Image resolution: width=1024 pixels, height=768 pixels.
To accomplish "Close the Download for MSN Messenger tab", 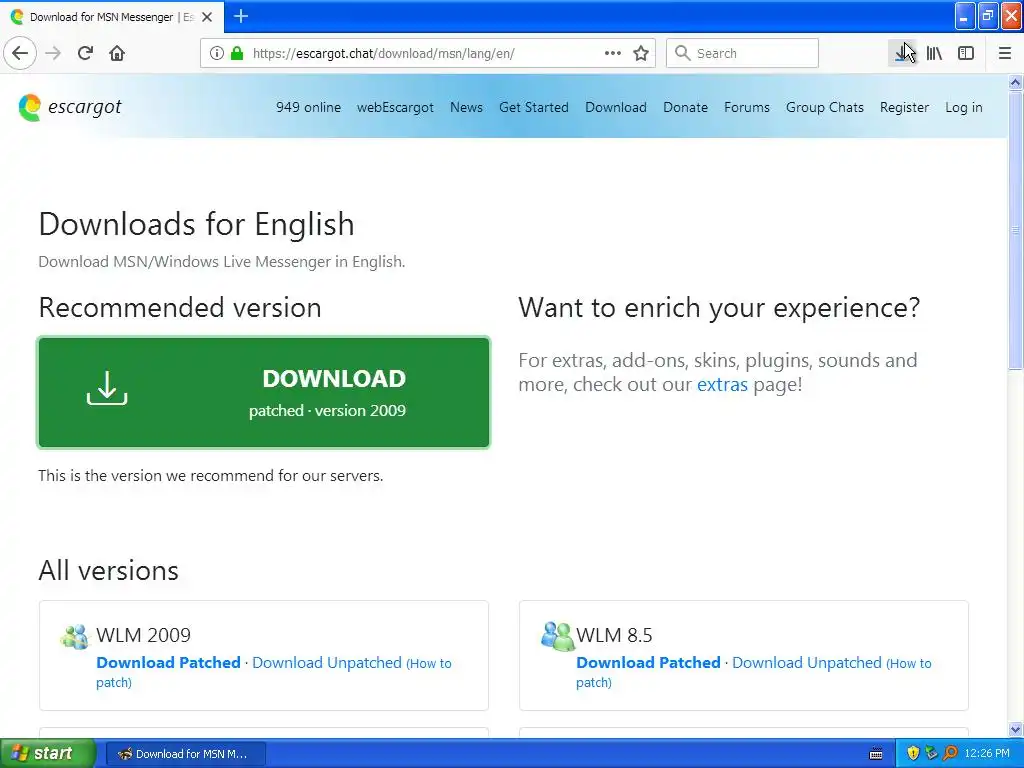I will tap(207, 17).
